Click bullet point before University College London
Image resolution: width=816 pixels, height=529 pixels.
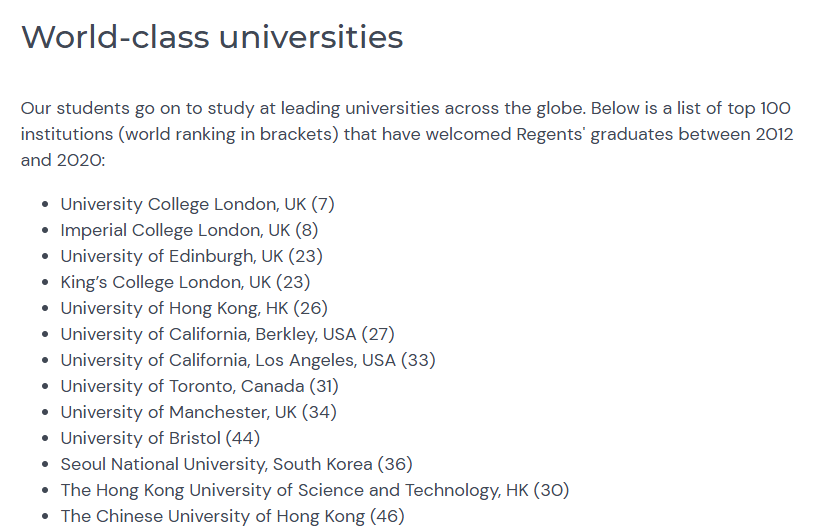coord(45,204)
